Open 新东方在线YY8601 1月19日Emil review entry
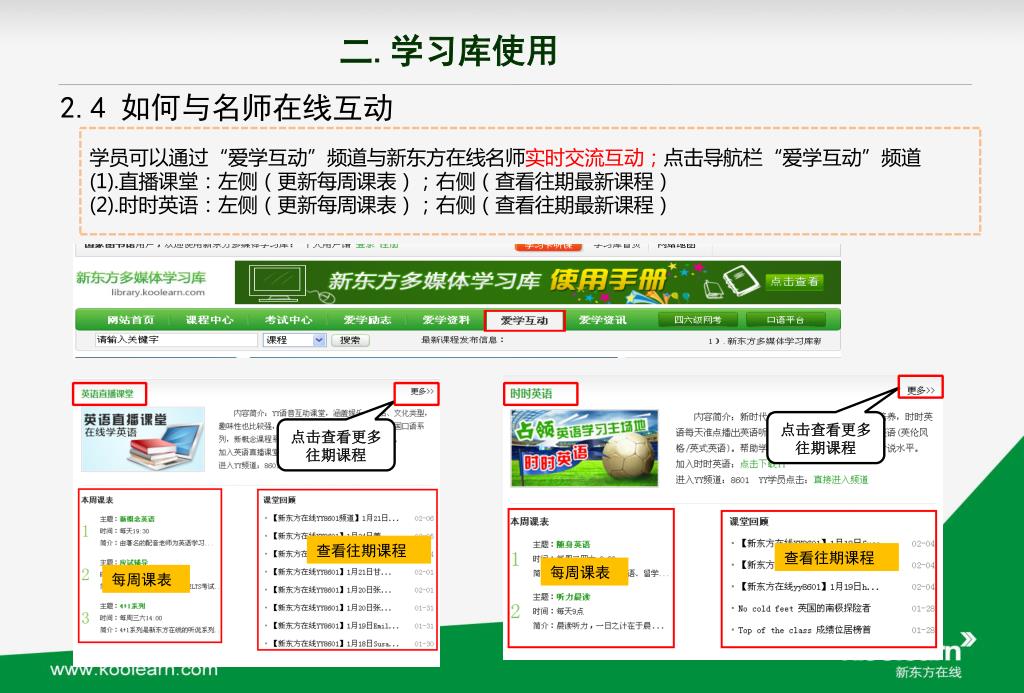Viewport: 1024px width, 693px height. pyautogui.click(x=335, y=626)
